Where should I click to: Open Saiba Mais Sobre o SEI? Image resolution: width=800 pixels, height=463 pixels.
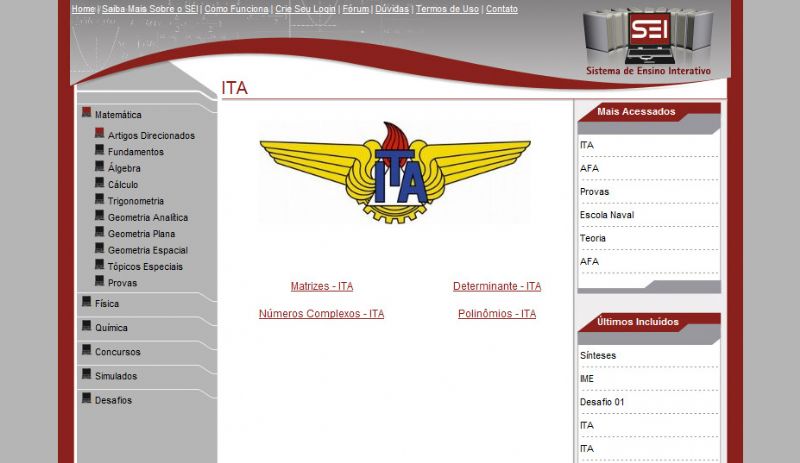coord(150,9)
